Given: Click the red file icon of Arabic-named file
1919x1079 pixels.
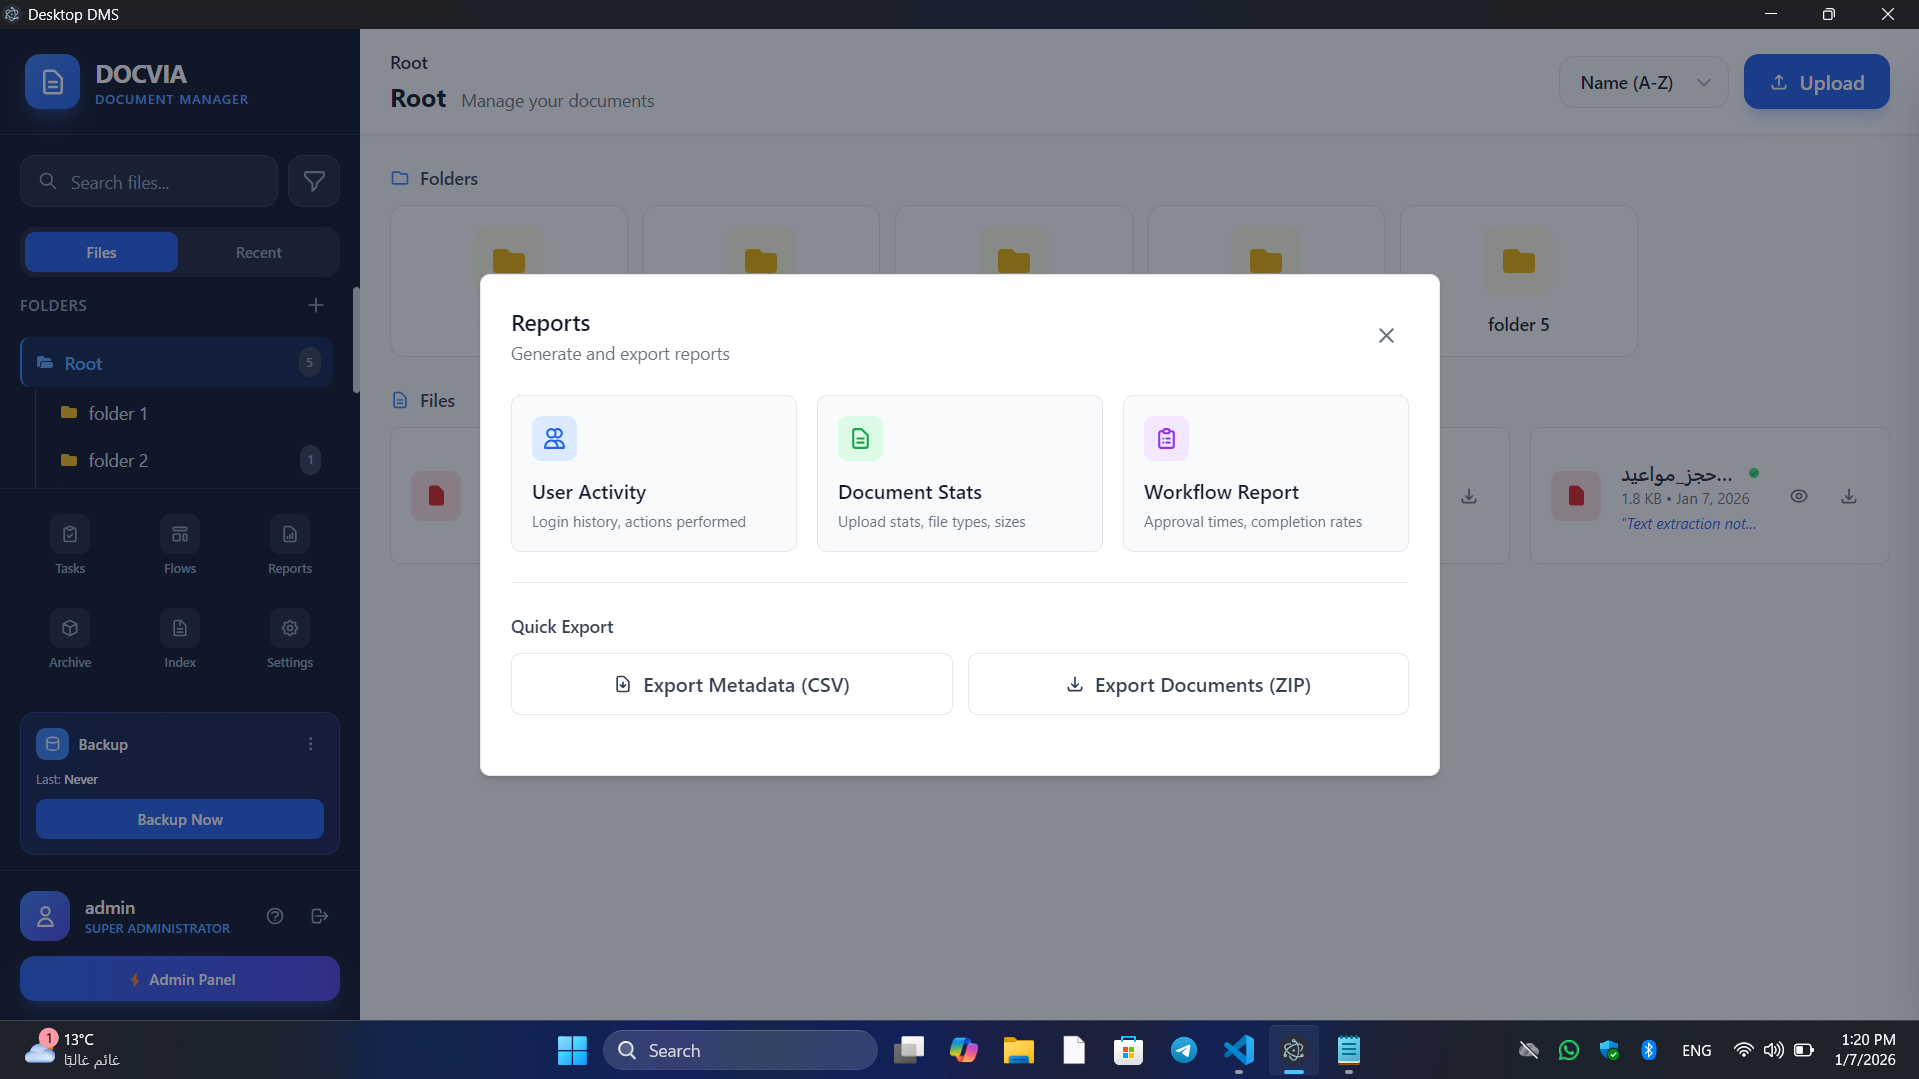Looking at the screenshot, I should (x=1576, y=496).
